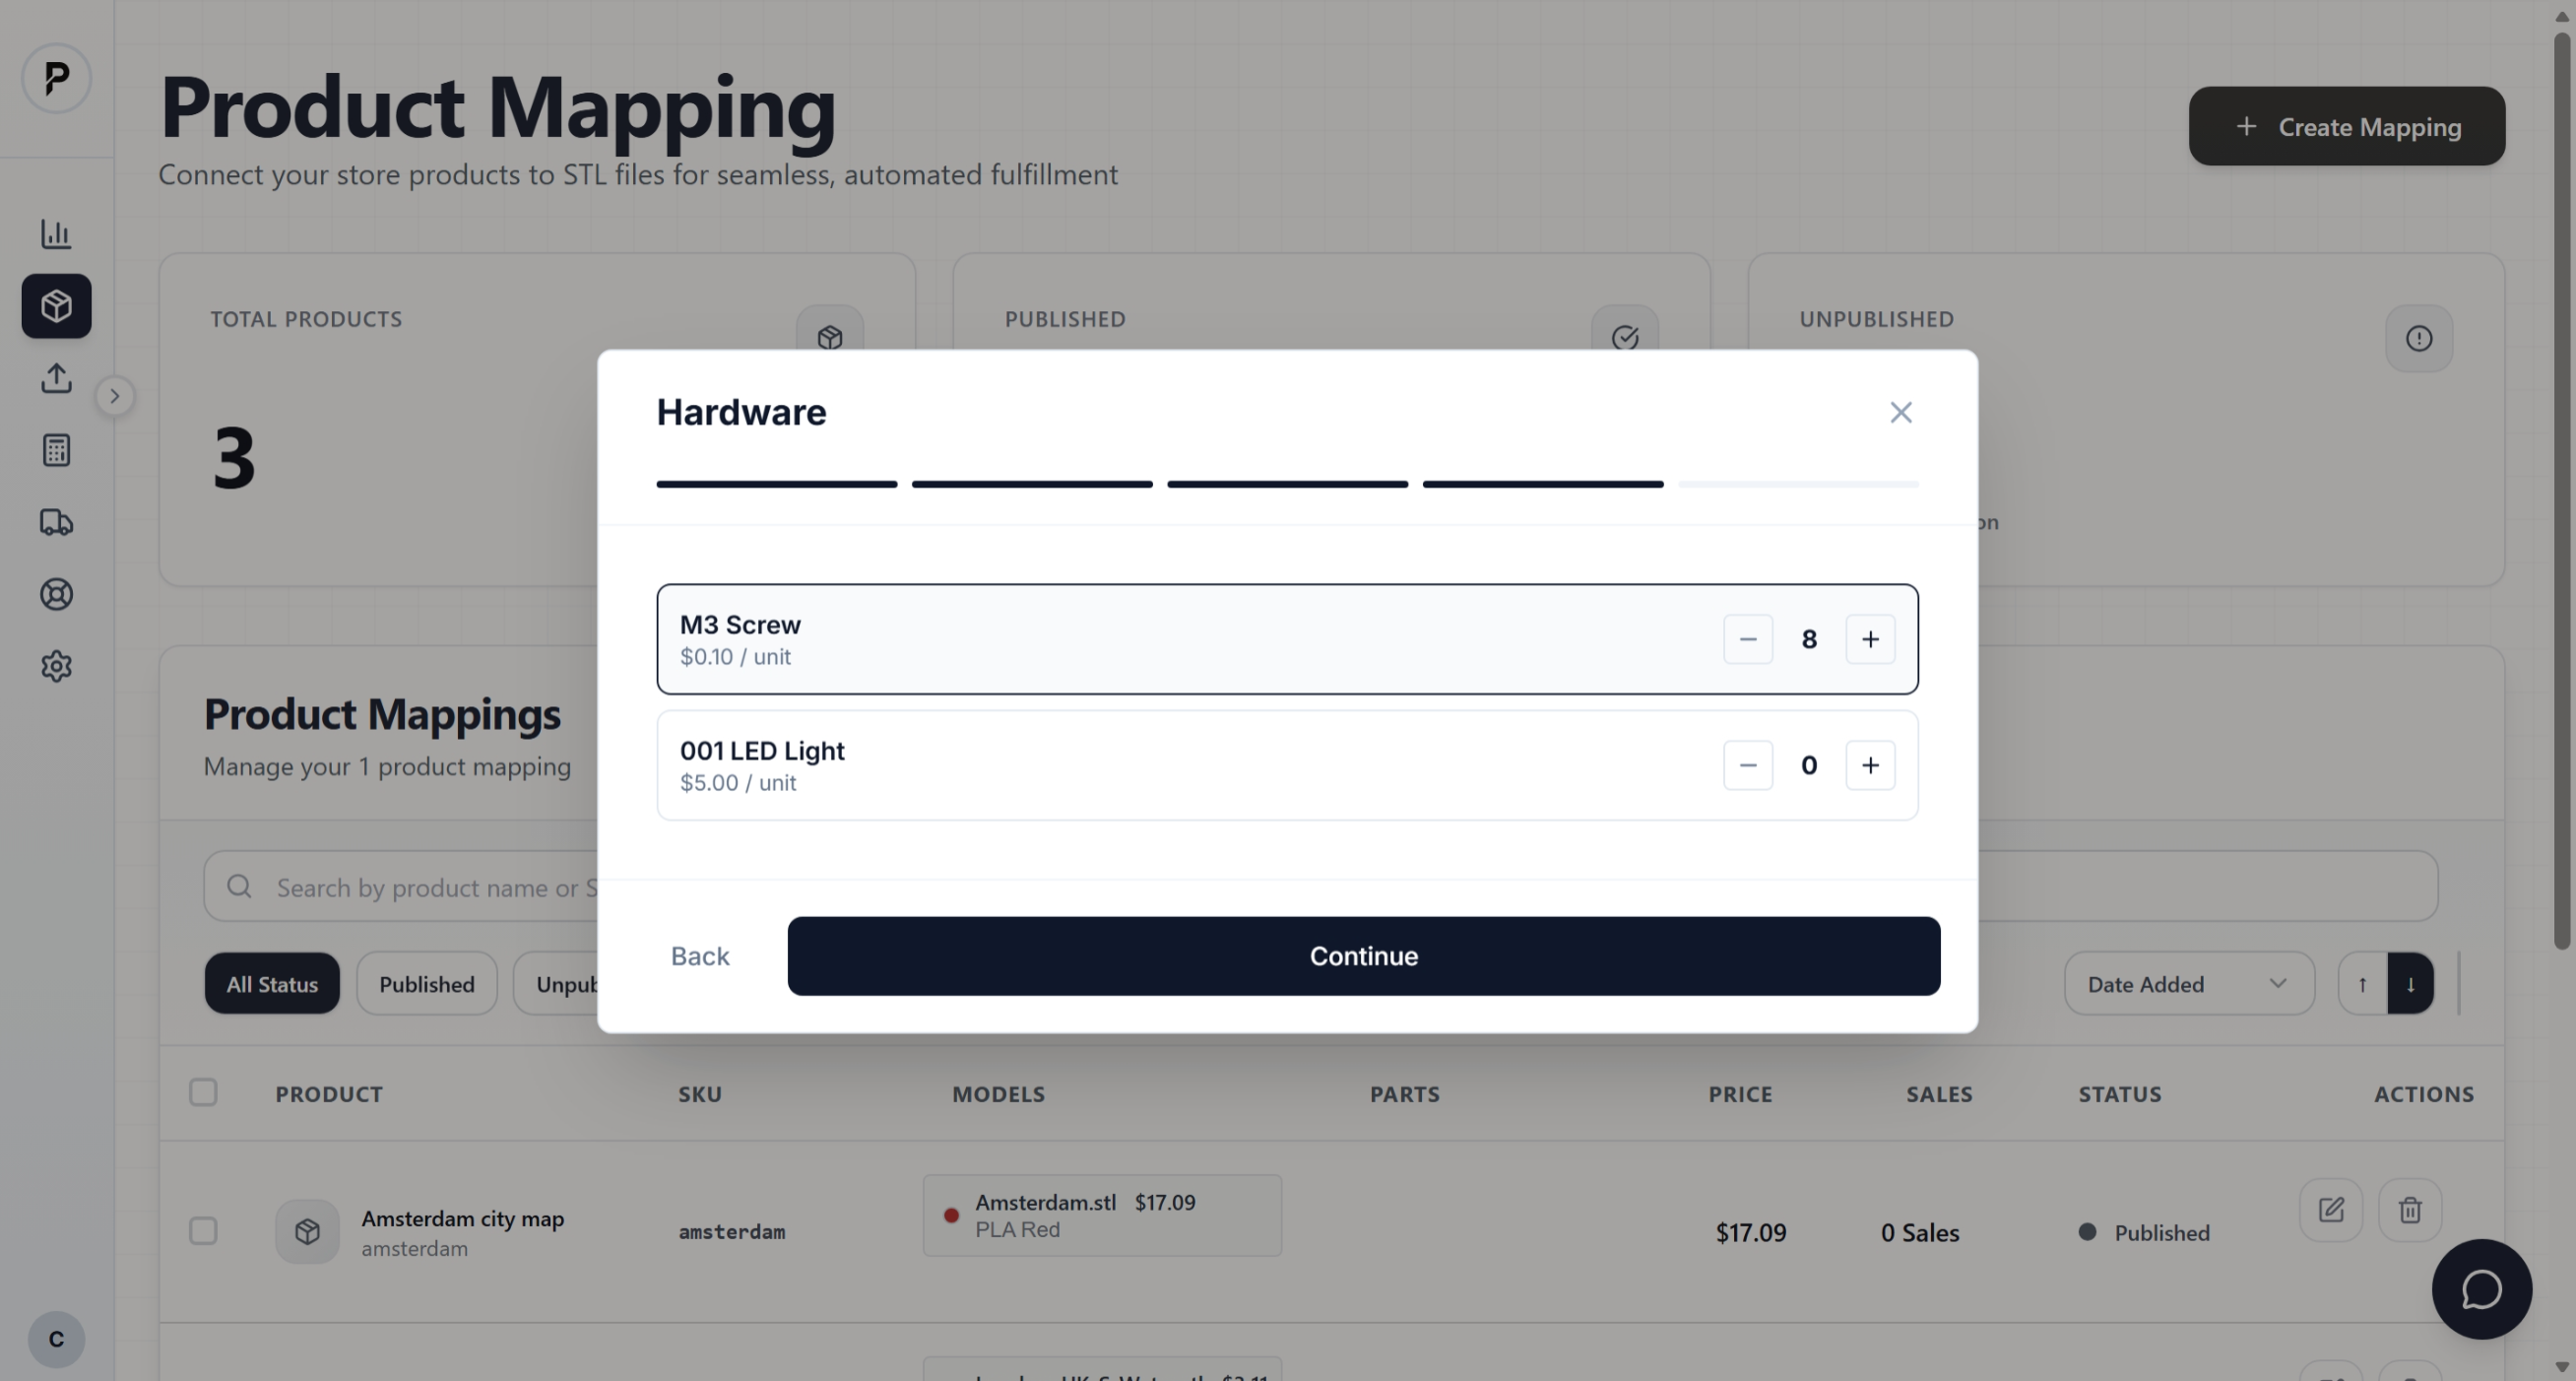Image resolution: width=2576 pixels, height=1381 pixels.
Task: Click the Unpublished card info icon
Action: (2418, 339)
